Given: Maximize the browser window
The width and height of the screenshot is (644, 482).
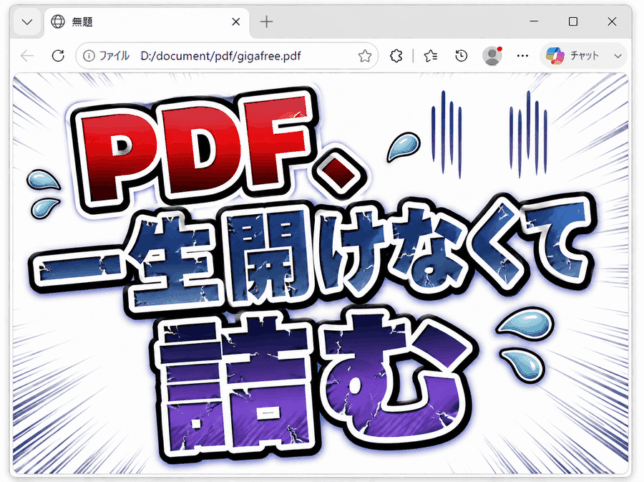Looking at the screenshot, I should [x=573, y=21].
